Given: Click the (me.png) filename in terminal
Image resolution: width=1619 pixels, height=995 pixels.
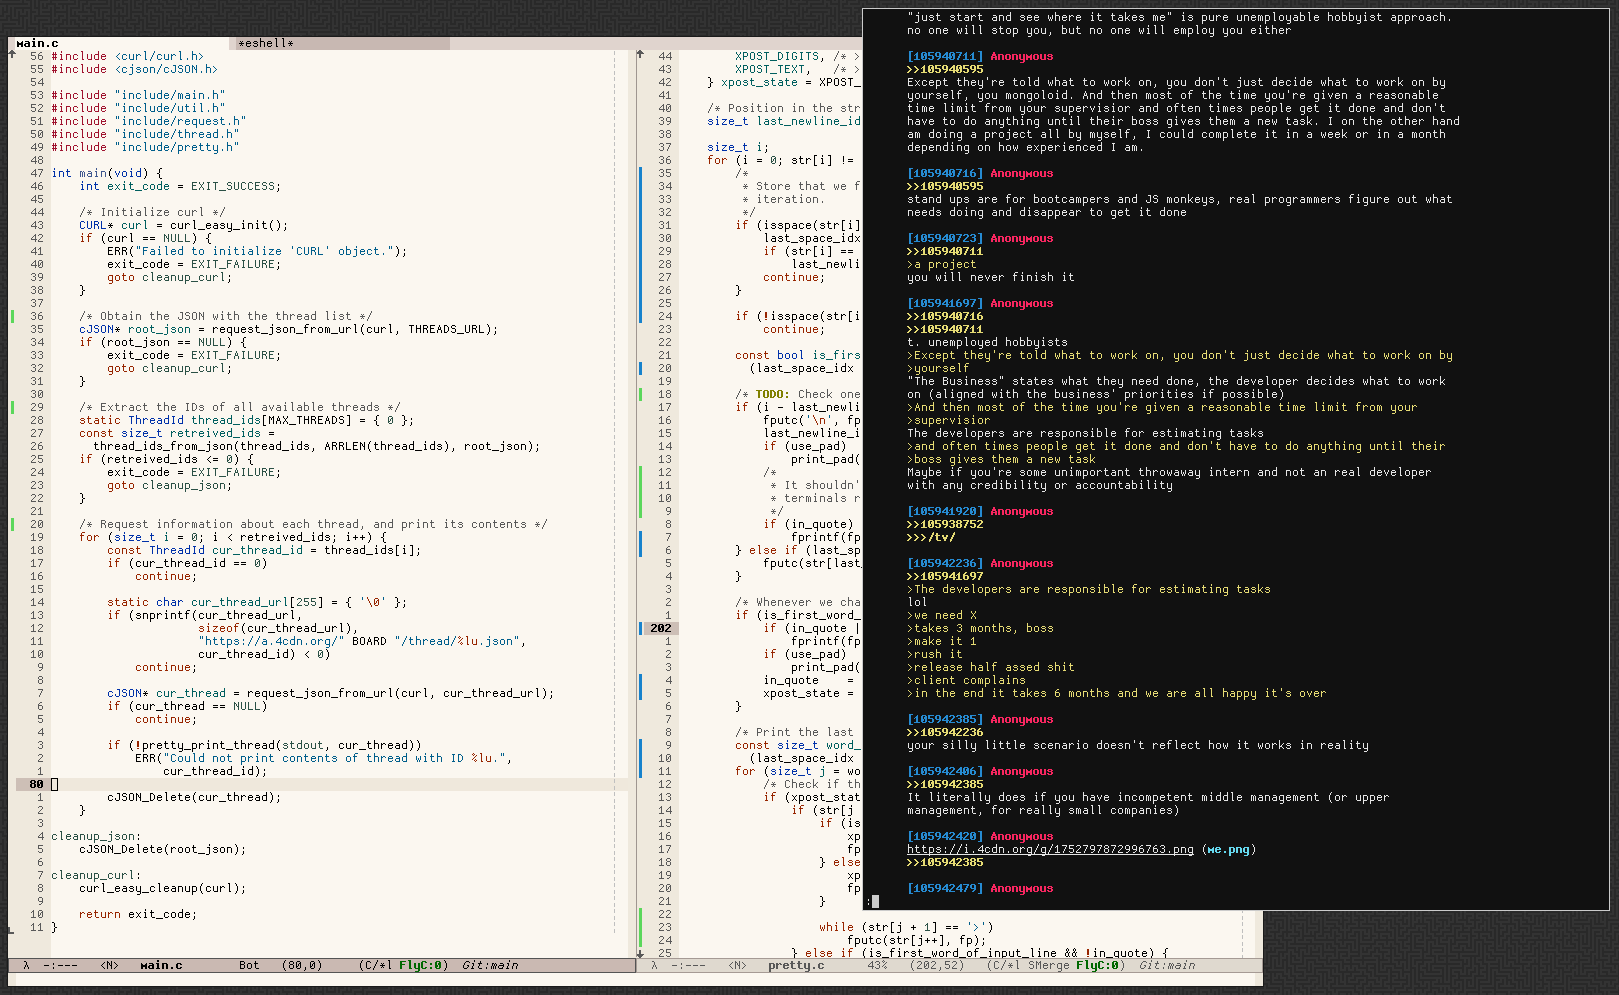Looking at the screenshot, I should coord(1229,849).
